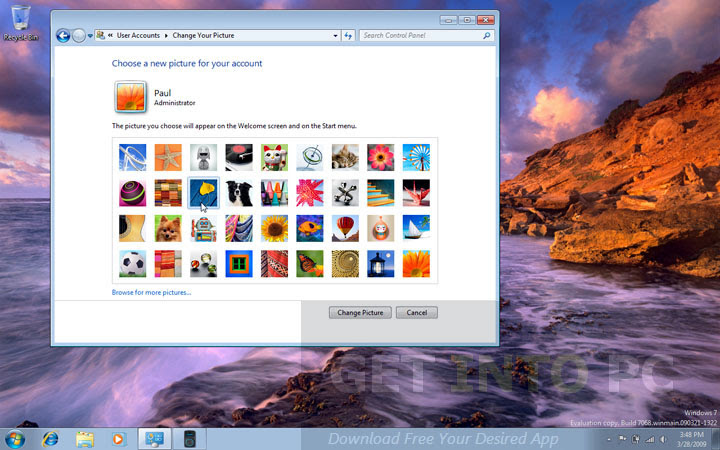The image size is (720, 450).
Task: Select the orange tropical fish picture
Action: 310,228
